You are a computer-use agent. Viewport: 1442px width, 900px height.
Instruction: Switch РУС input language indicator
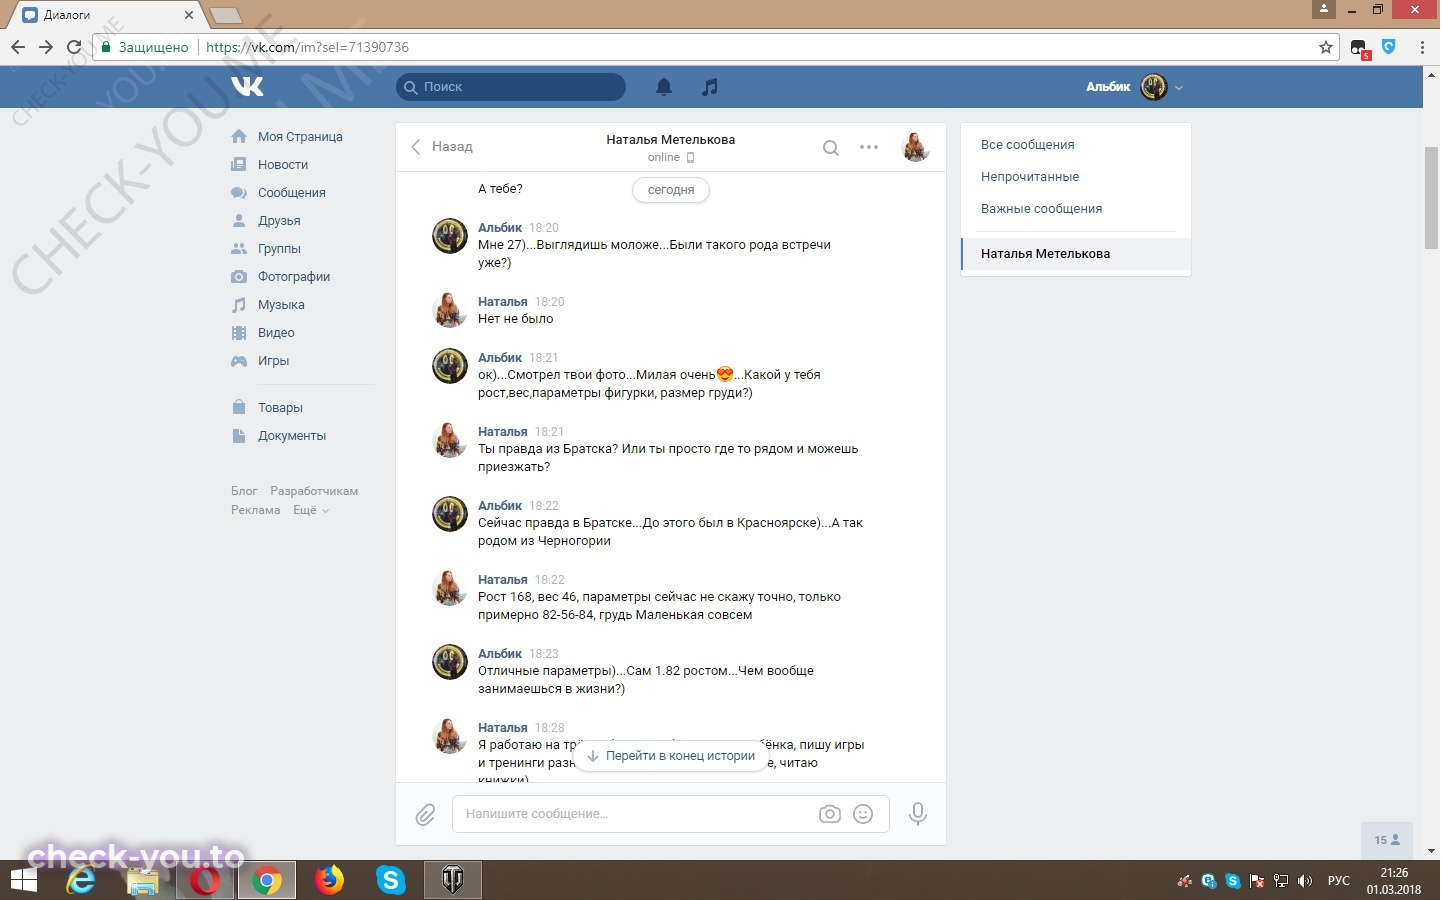click(x=1338, y=881)
